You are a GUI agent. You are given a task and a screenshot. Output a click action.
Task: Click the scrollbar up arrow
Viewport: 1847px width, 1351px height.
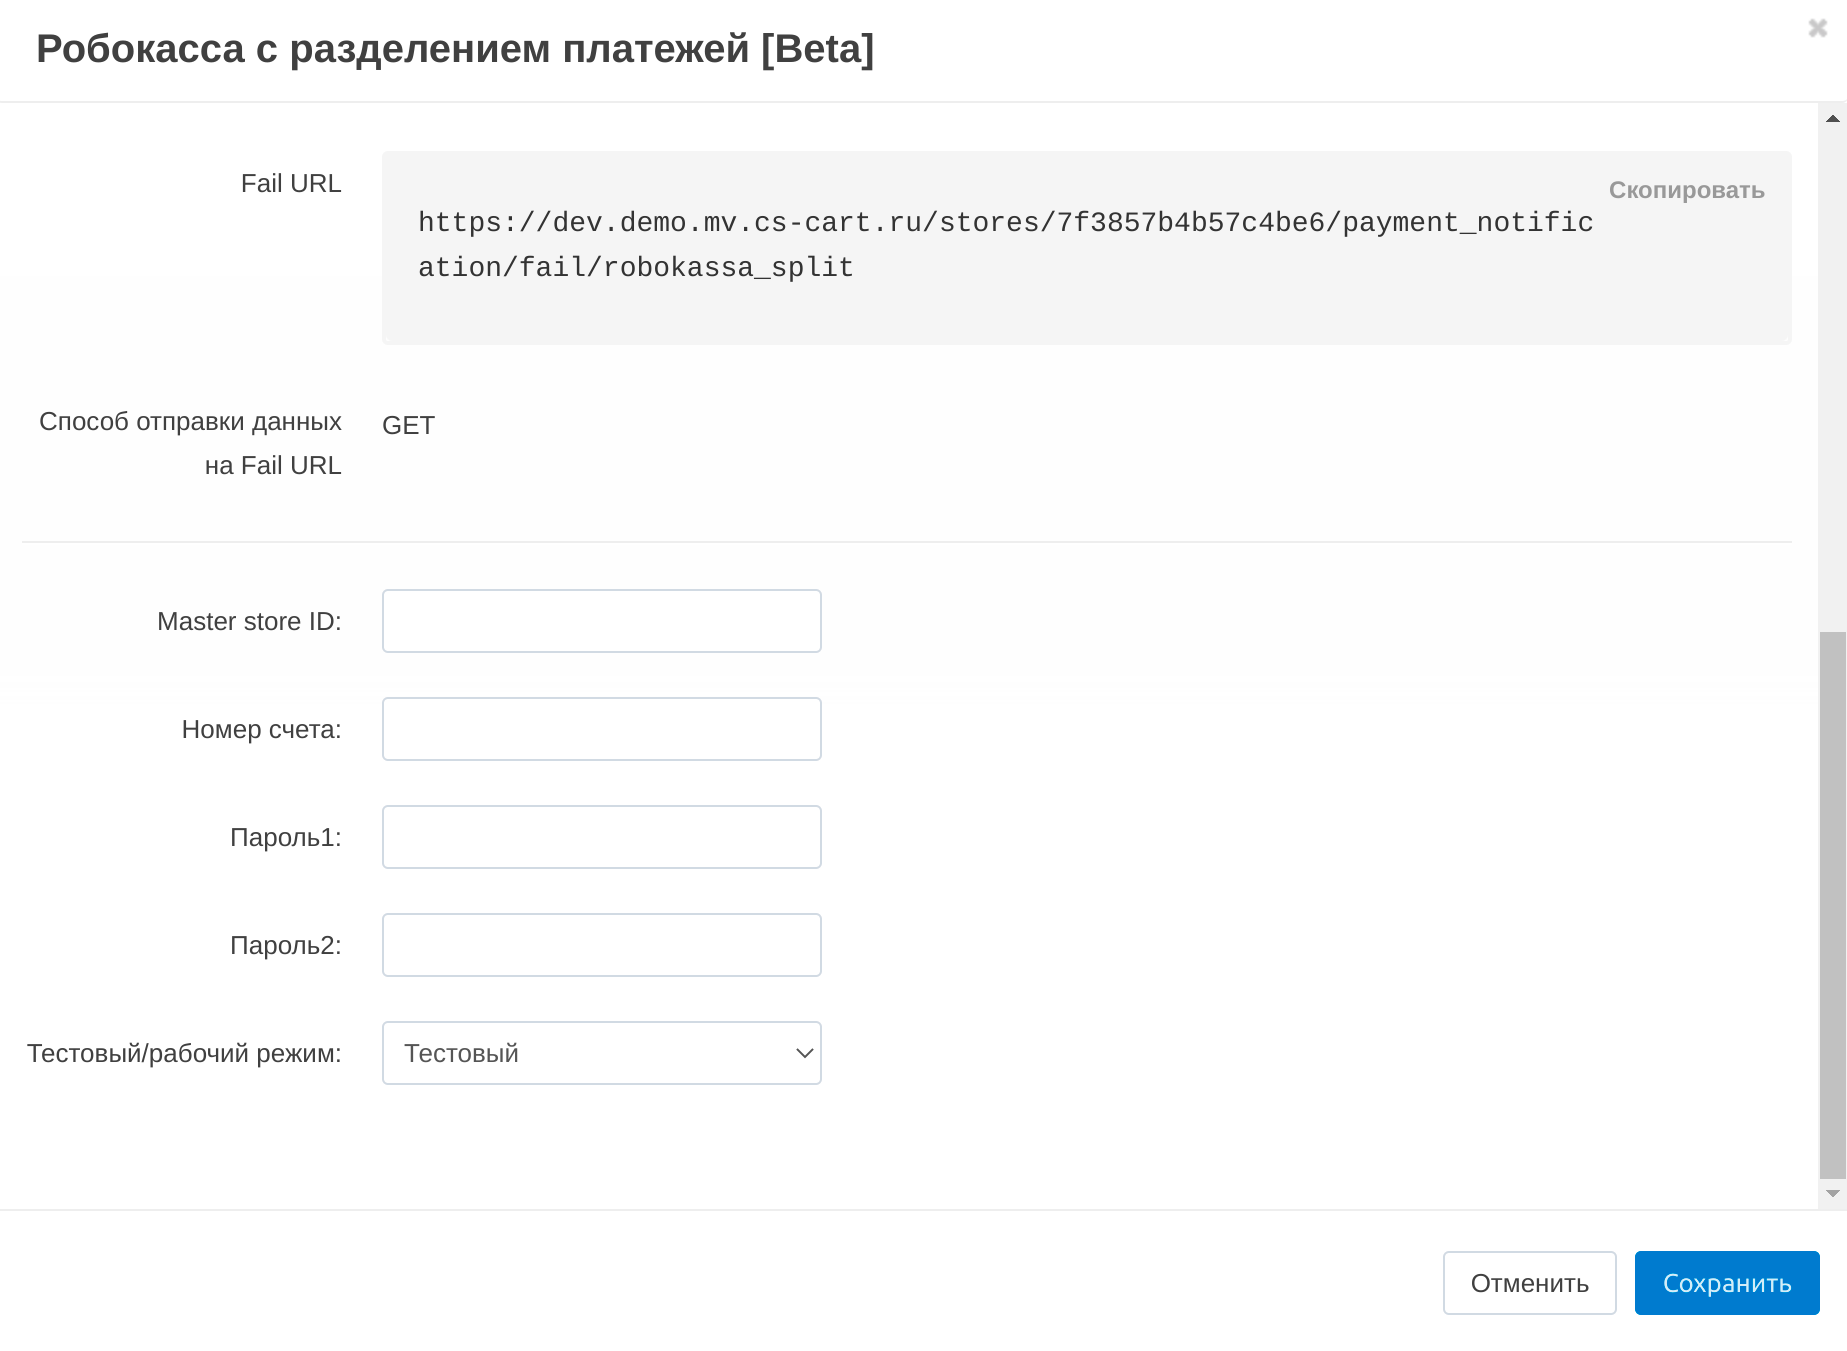click(1832, 119)
